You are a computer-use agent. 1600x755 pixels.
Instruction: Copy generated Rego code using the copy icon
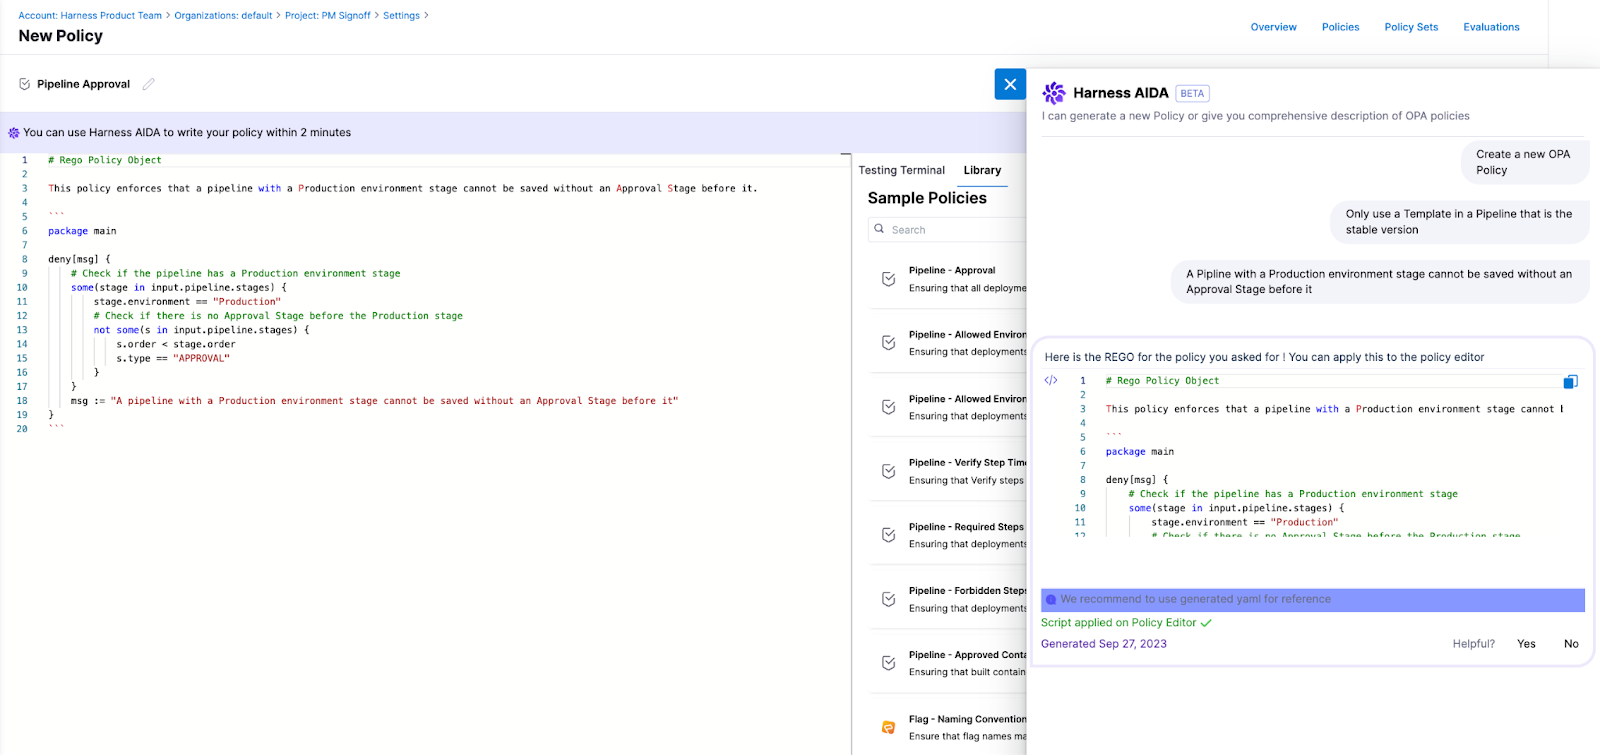click(1570, 382)
